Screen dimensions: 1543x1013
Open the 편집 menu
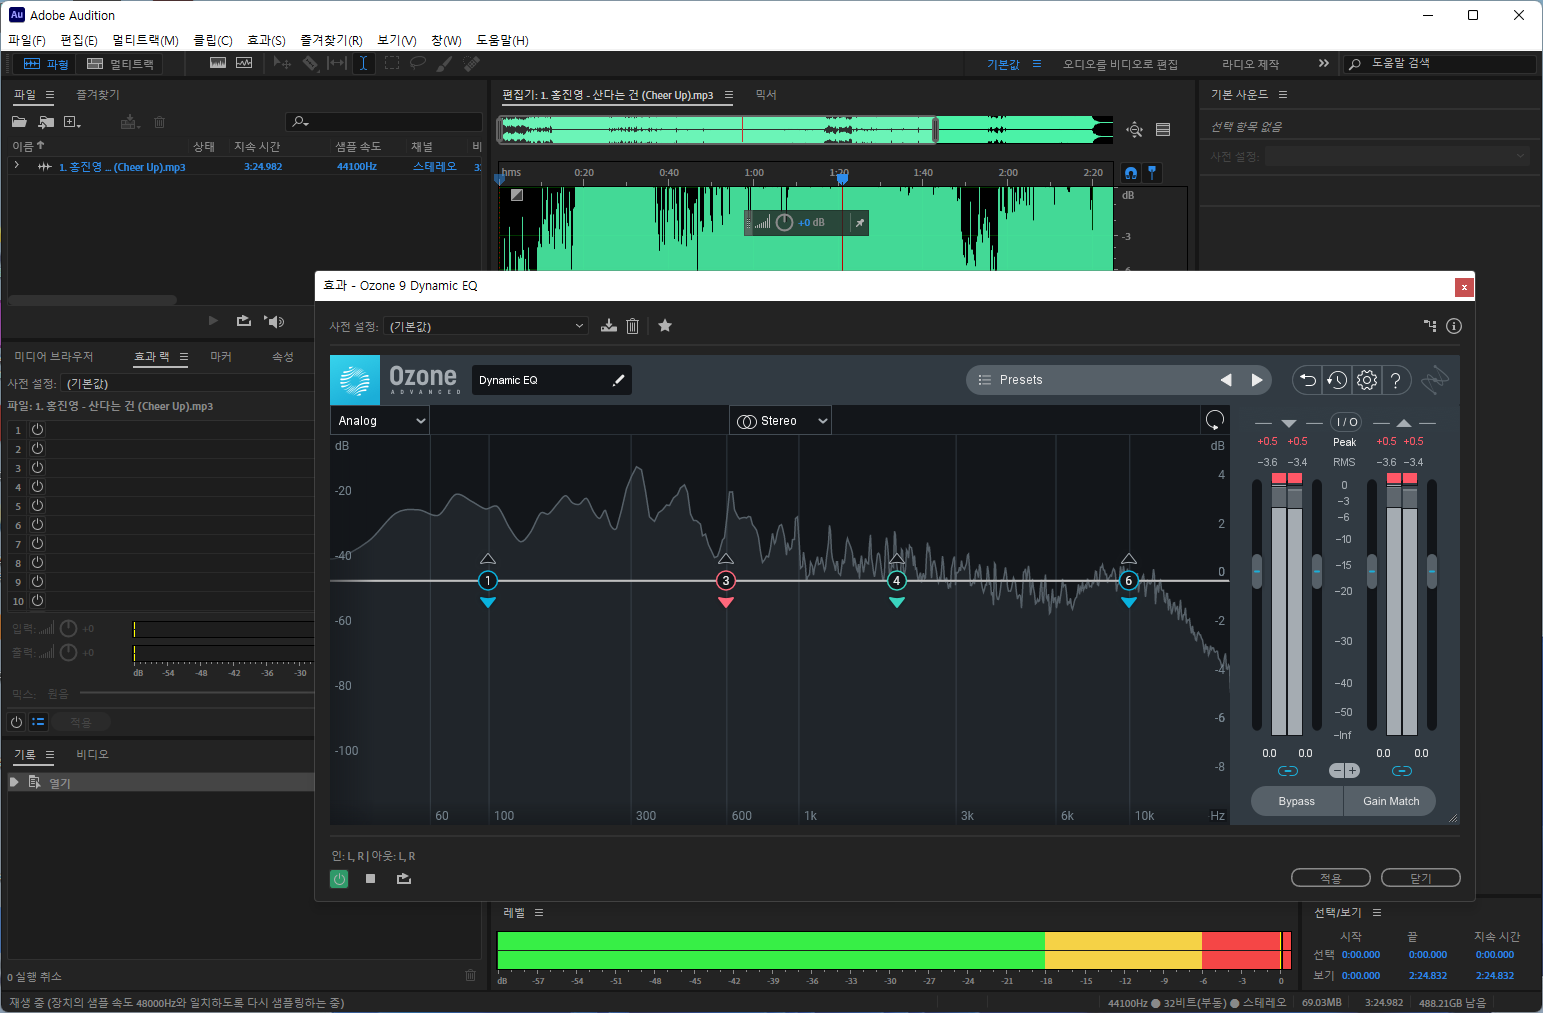point(79,40)
